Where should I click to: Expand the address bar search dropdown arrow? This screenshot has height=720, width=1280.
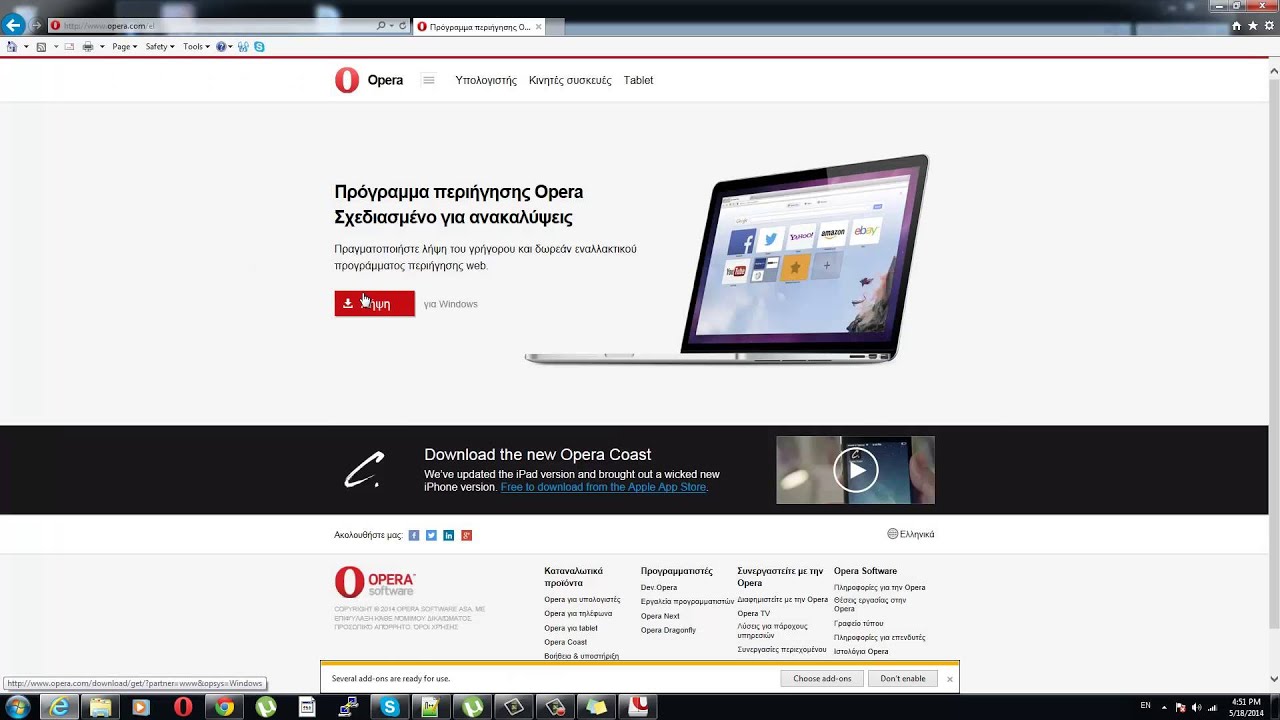coord(391,26)
